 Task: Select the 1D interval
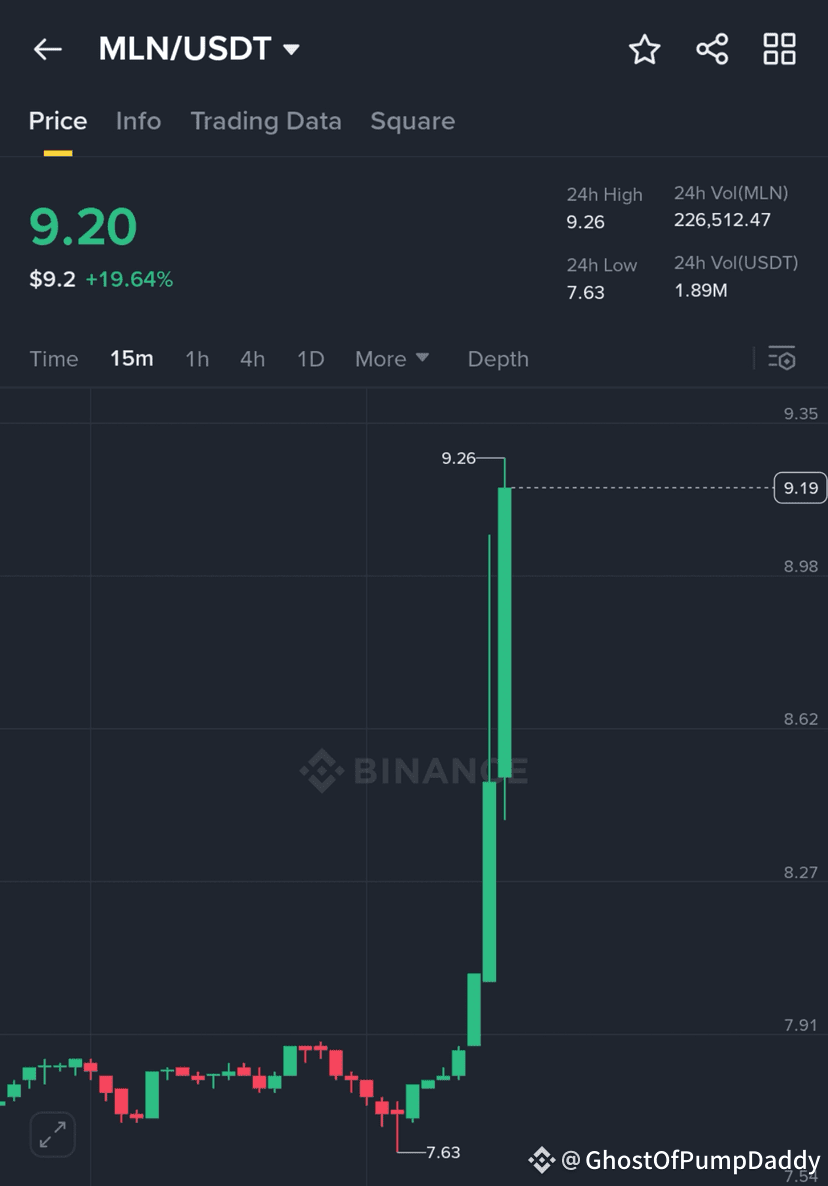click(x=311, y=359)
